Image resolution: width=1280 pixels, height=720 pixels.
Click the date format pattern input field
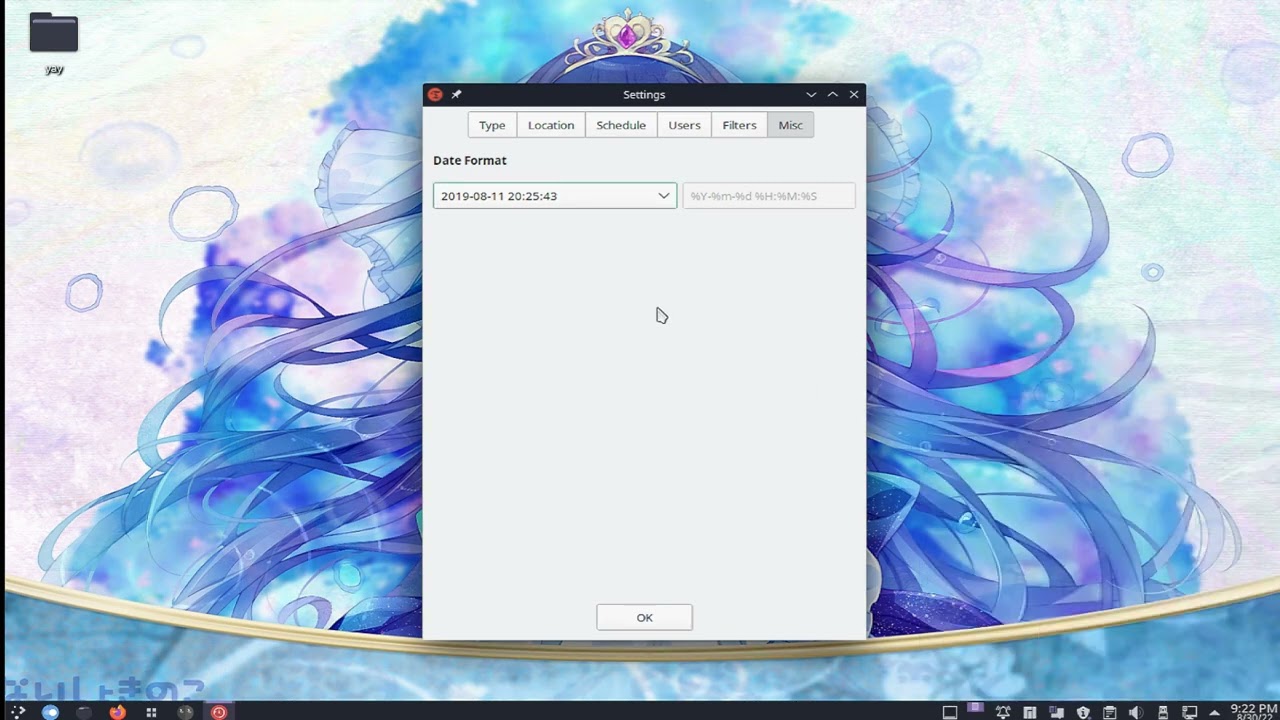[769, 196]
